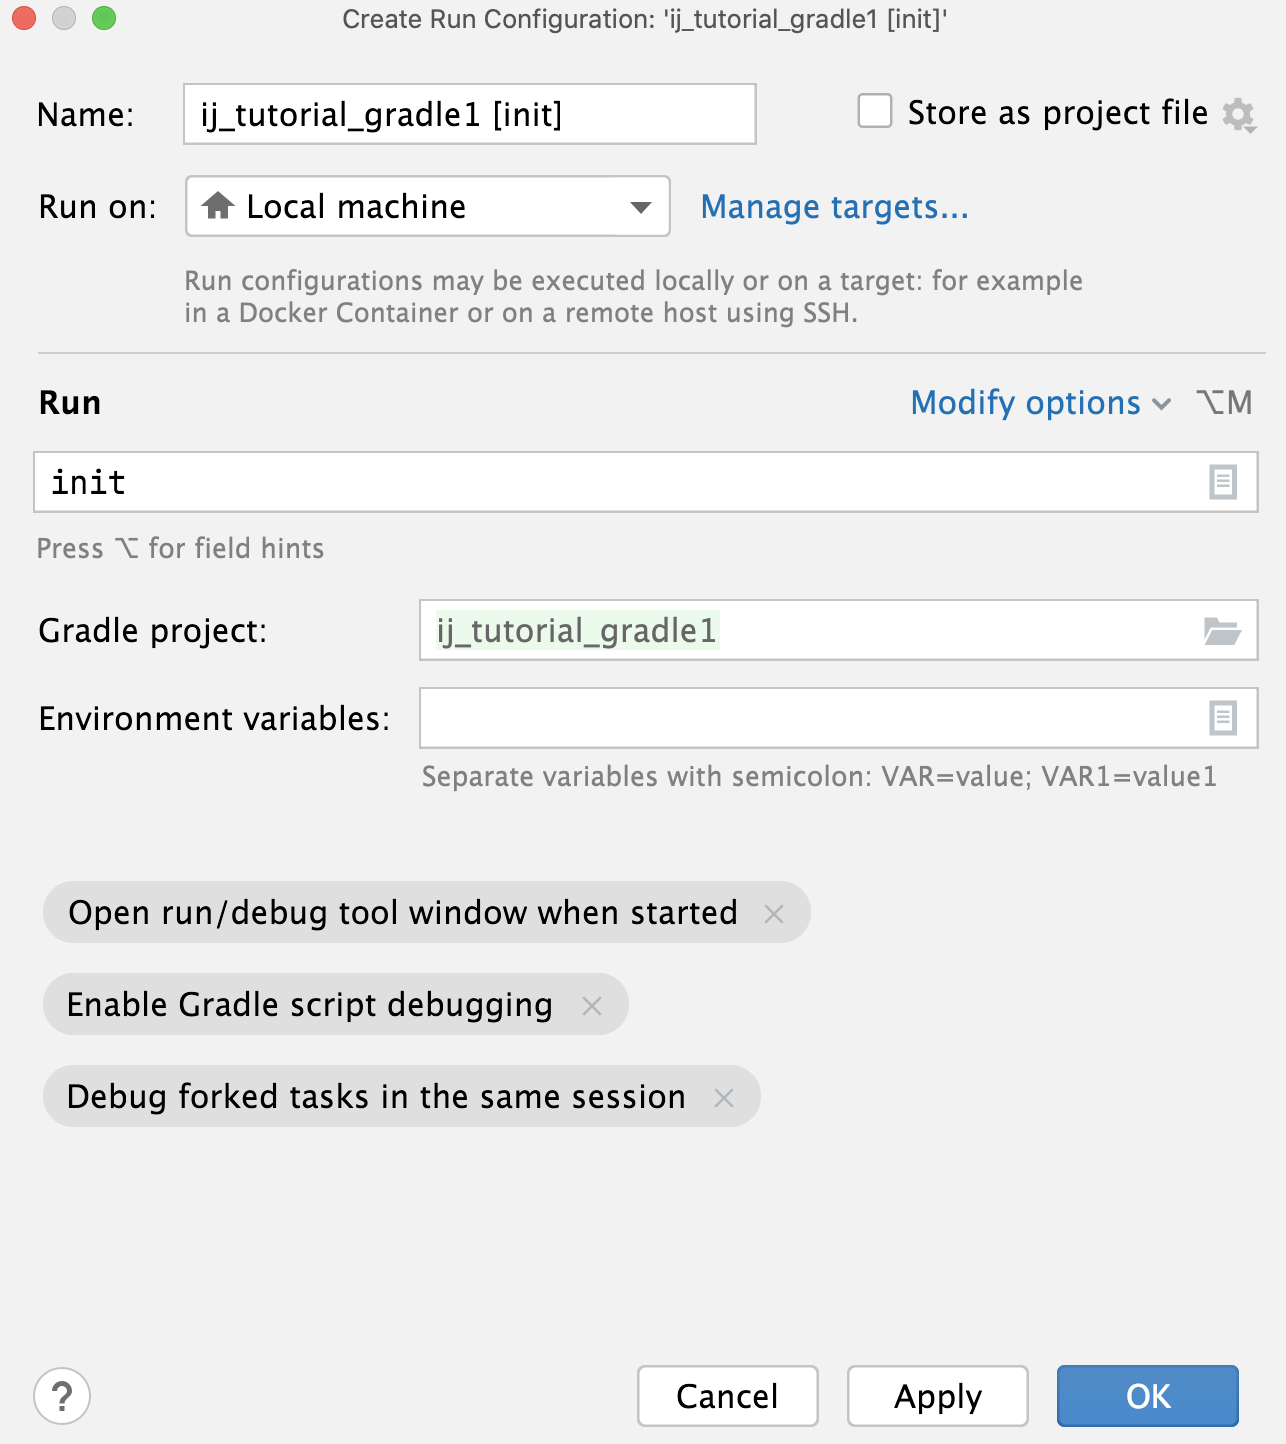Click the dialog title Create Run Configuration
This screenshot has height=1444, width=1286.
643,18
